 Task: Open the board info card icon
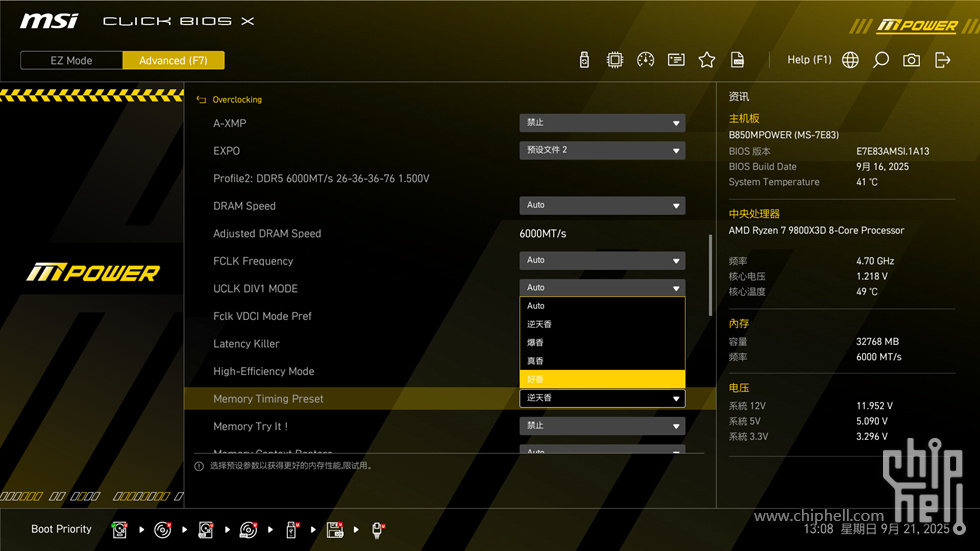676,60
